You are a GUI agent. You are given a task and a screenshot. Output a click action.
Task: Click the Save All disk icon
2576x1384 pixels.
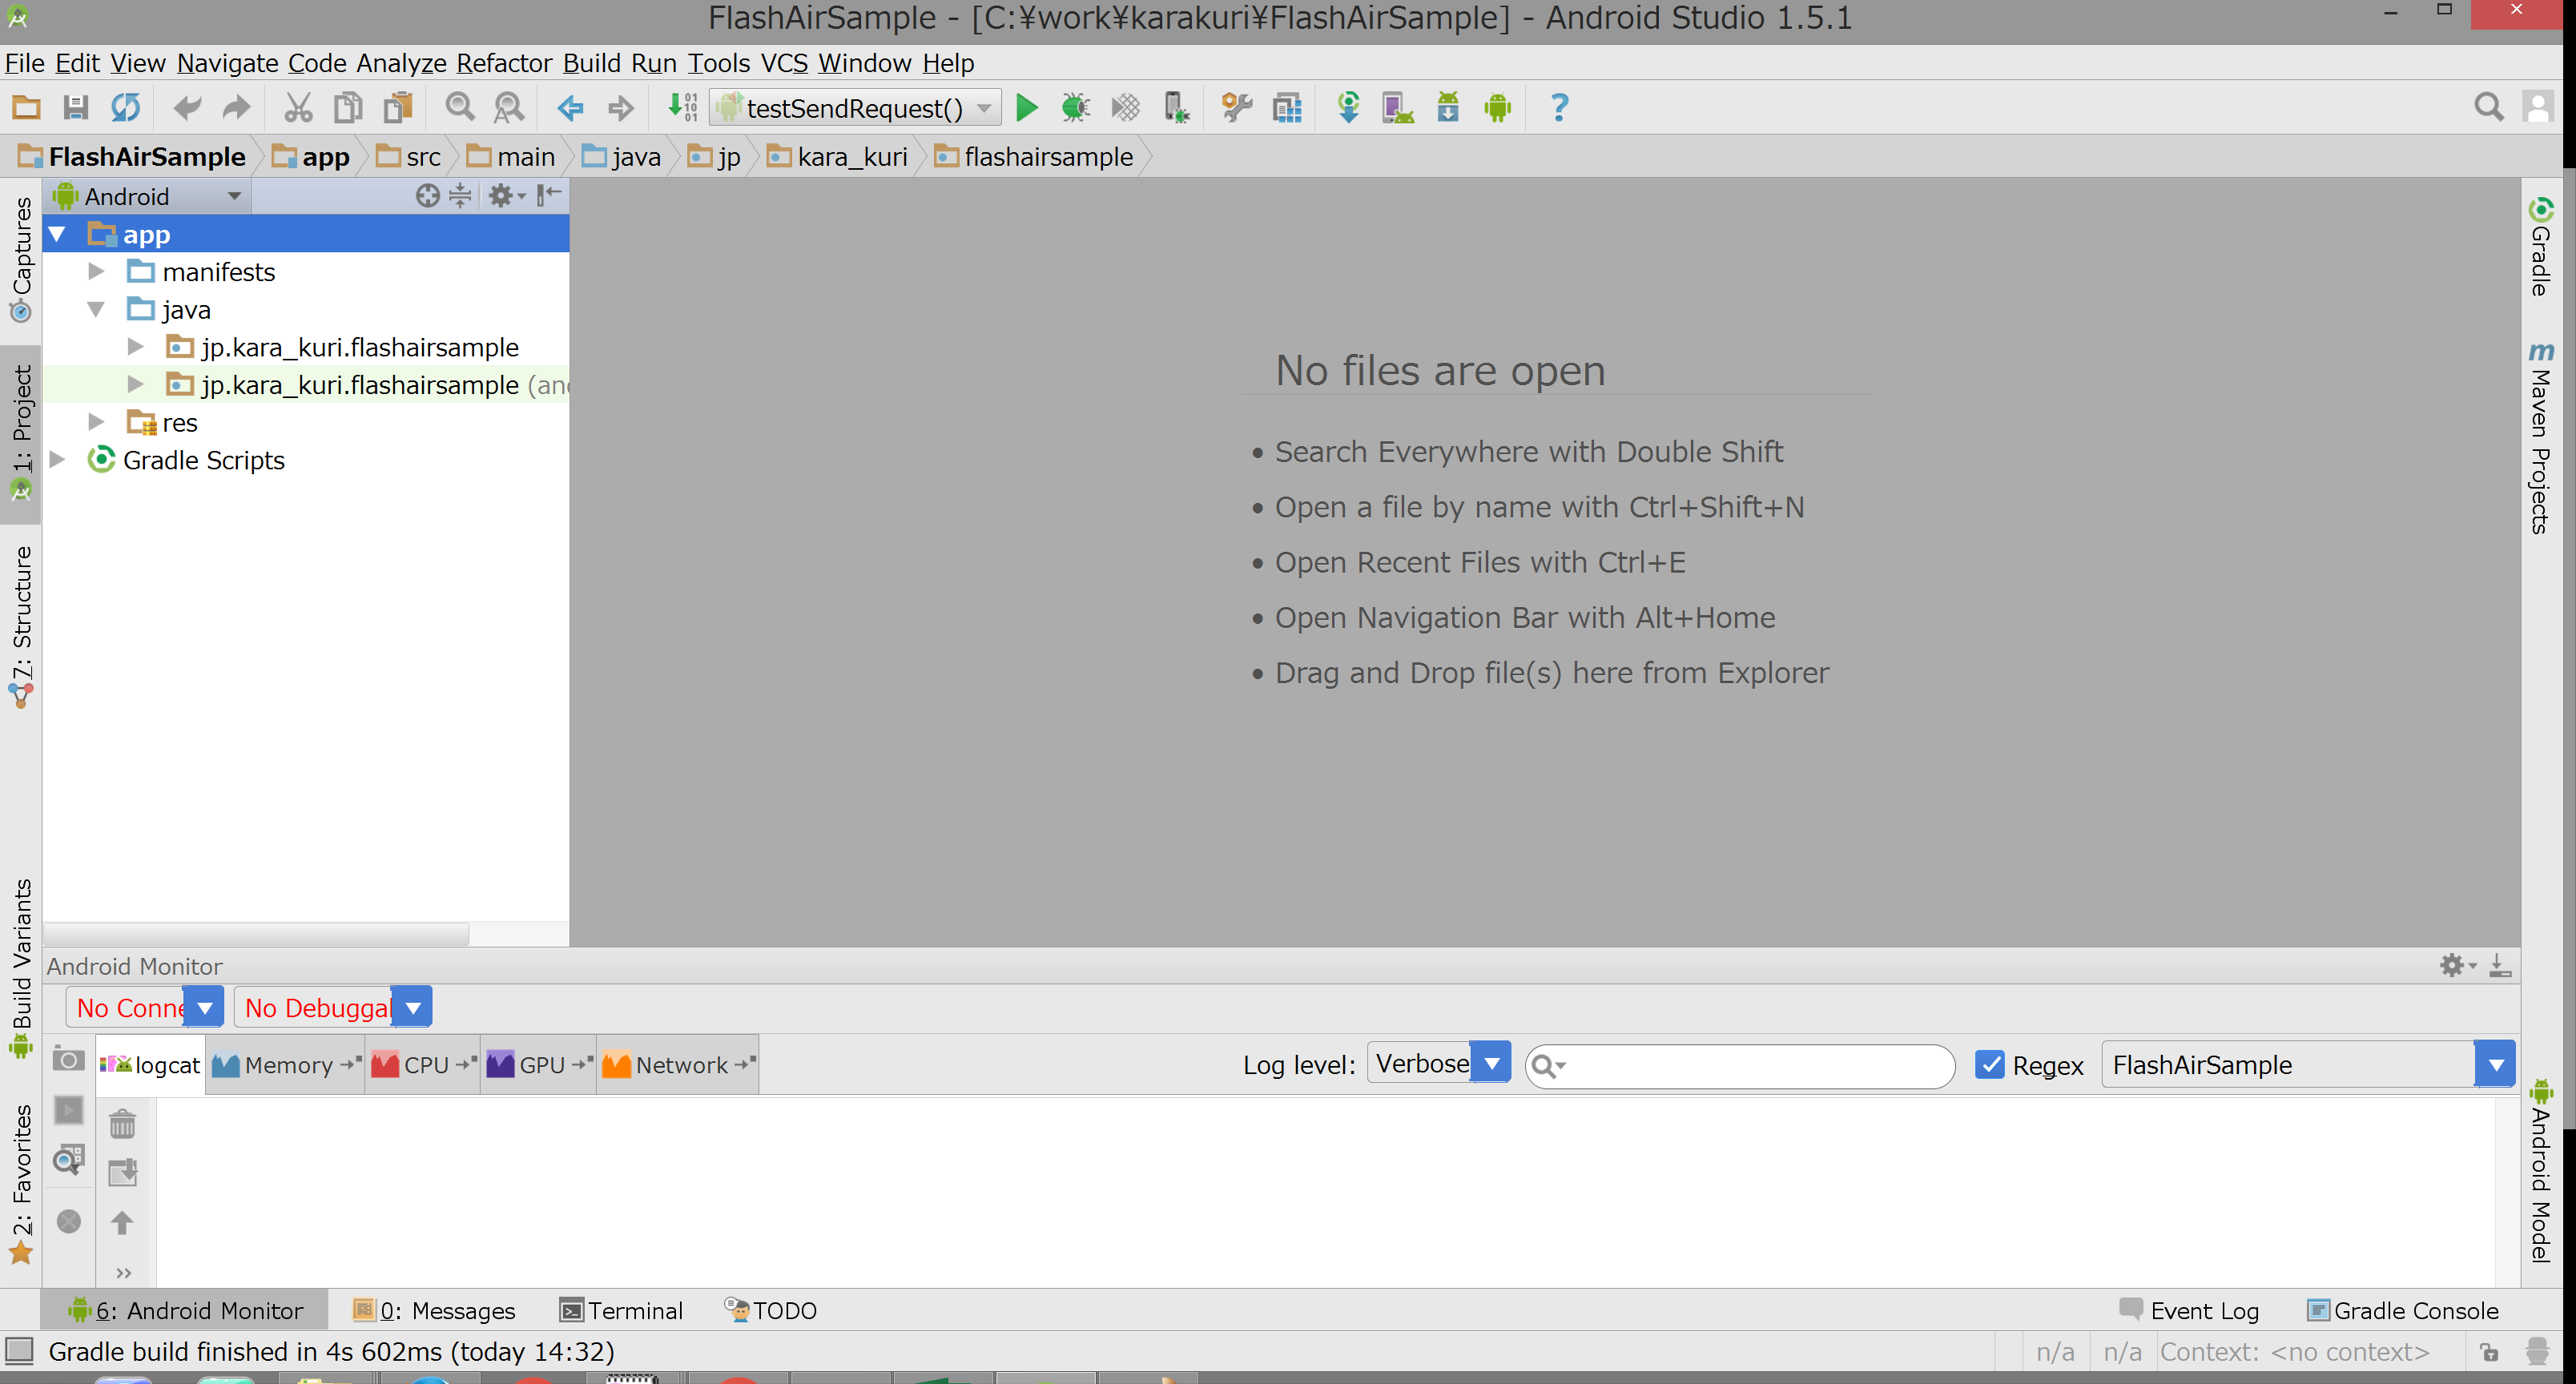(x=75, y=107)
